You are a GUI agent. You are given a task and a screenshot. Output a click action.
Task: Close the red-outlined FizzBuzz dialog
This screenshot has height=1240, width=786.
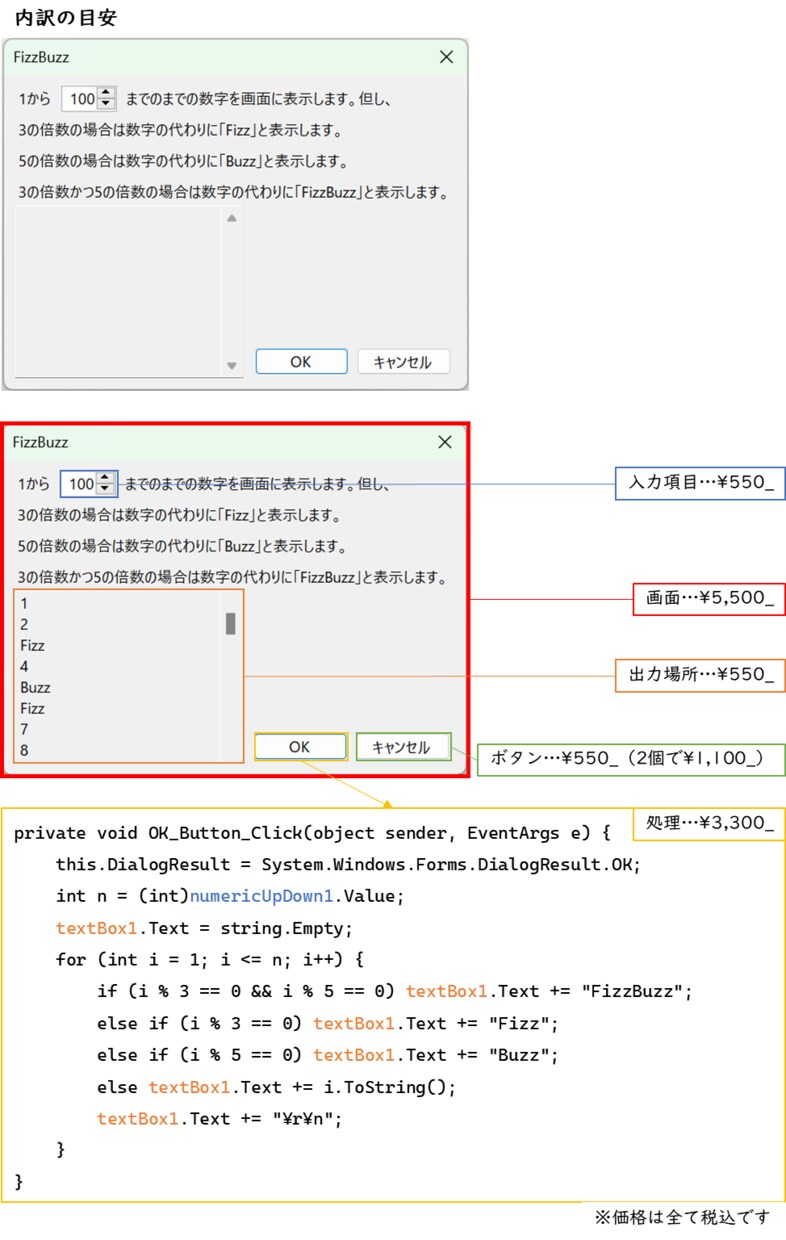pyautogui.click(x=445, y=442)
